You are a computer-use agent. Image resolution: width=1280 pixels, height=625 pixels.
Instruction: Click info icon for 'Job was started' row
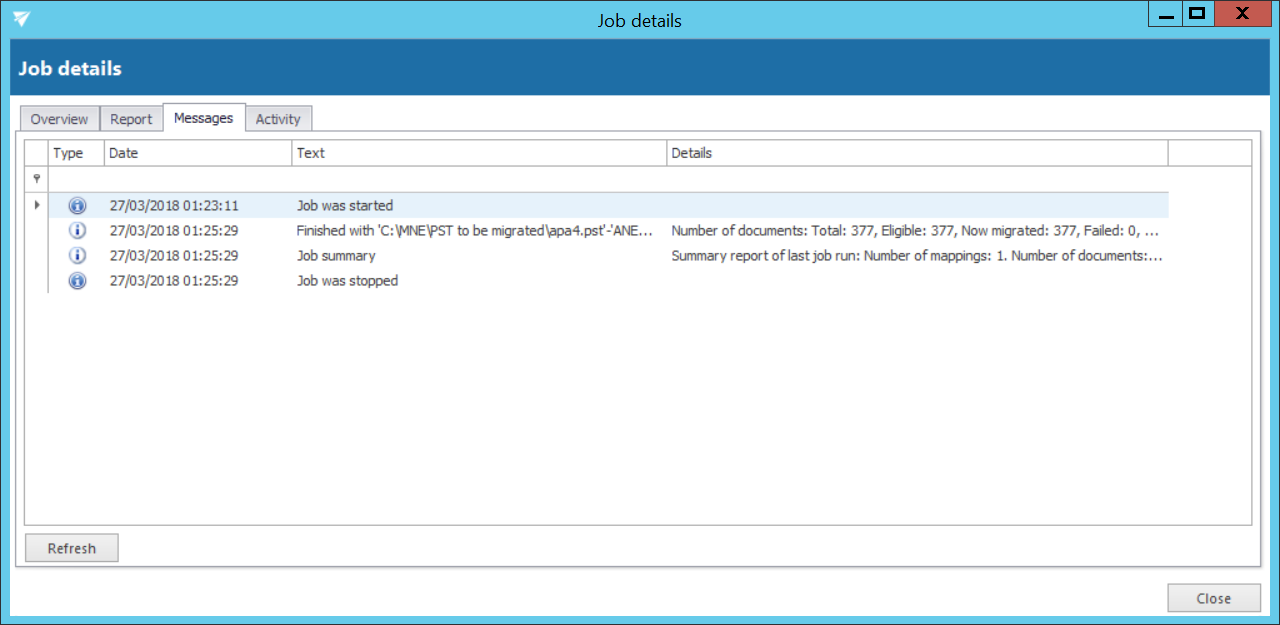pos(77,205)
